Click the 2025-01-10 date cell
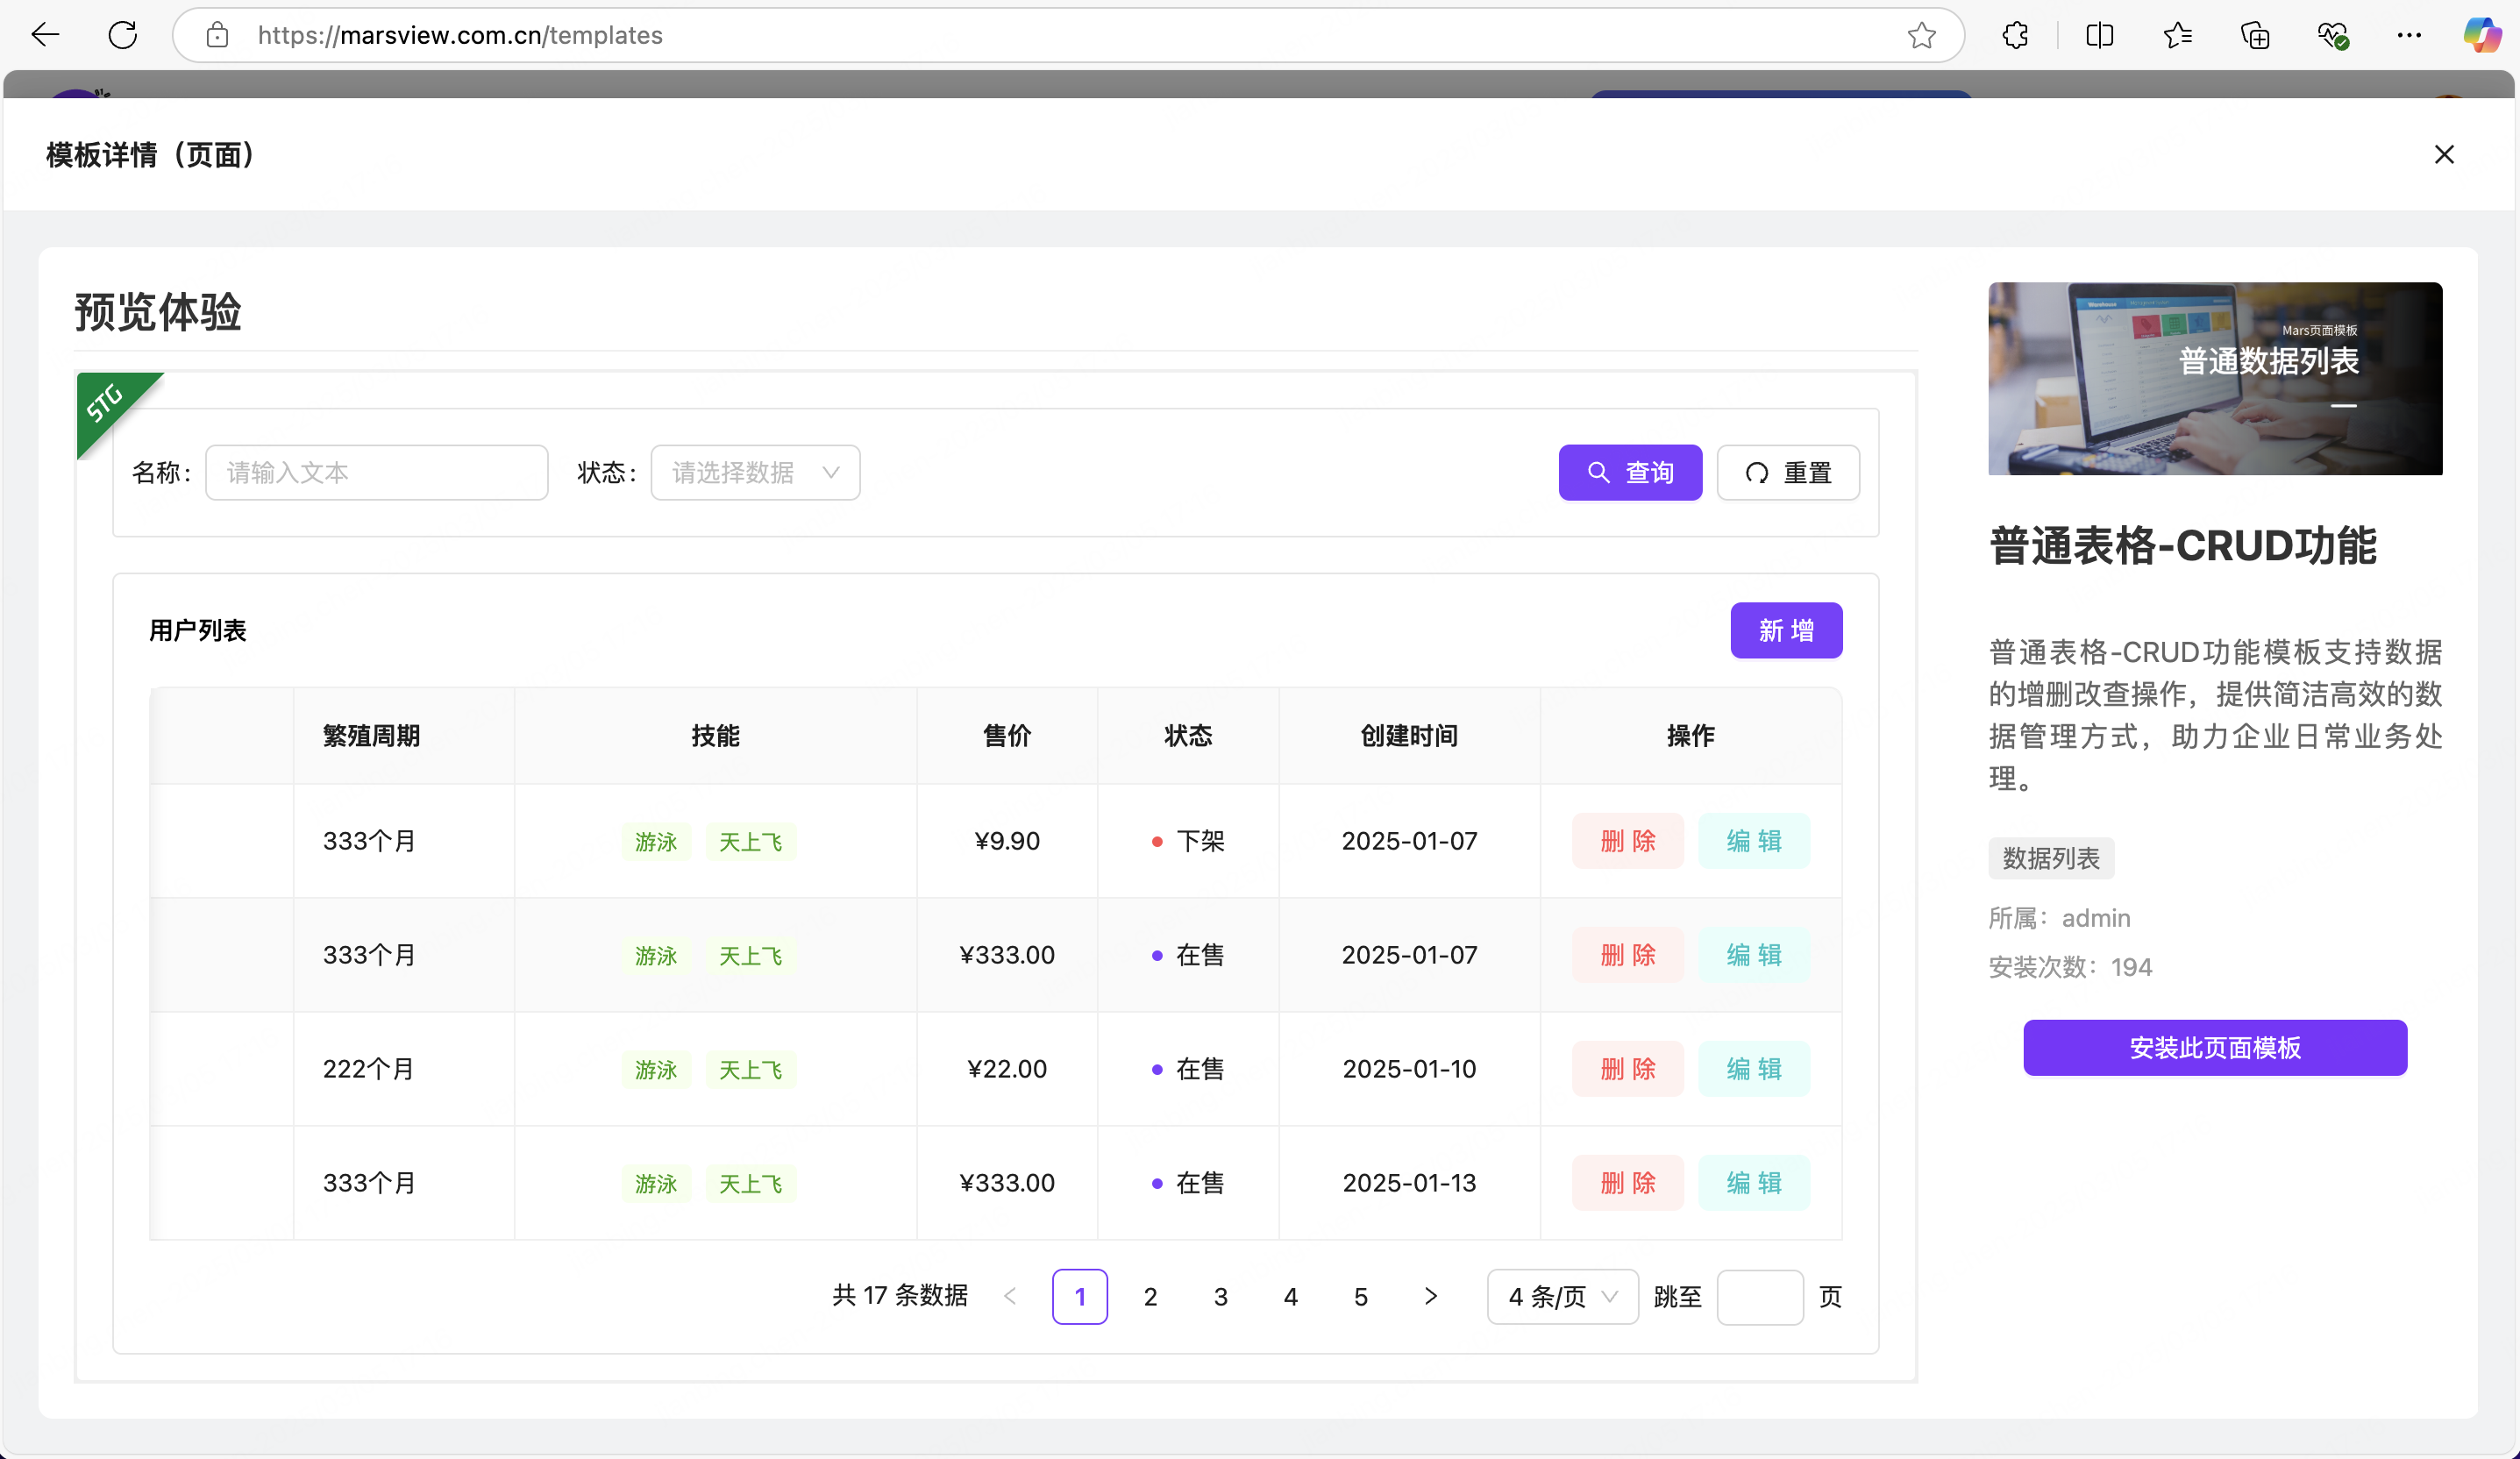This screenshot has height=1459, width=2520. click(x=1409, y=1069)
